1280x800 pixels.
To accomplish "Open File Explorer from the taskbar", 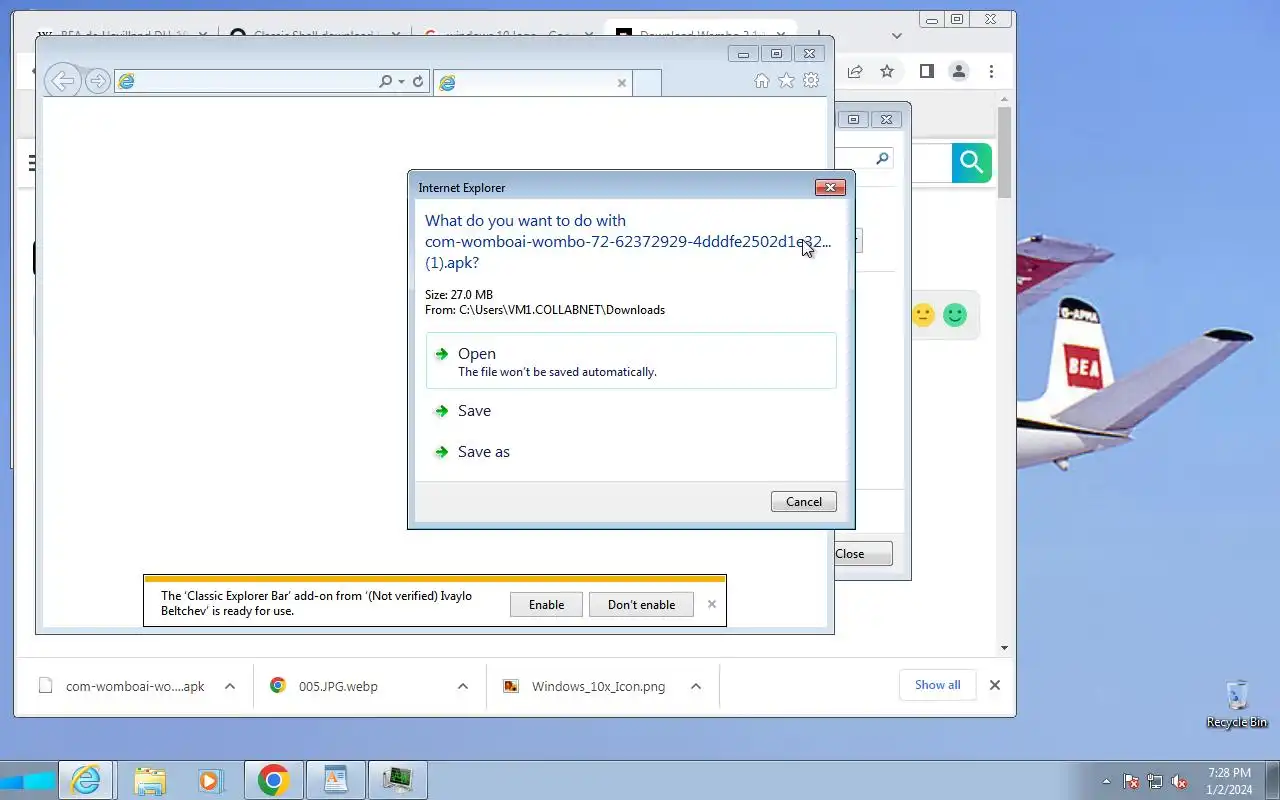I will click(x=149, y=780).
